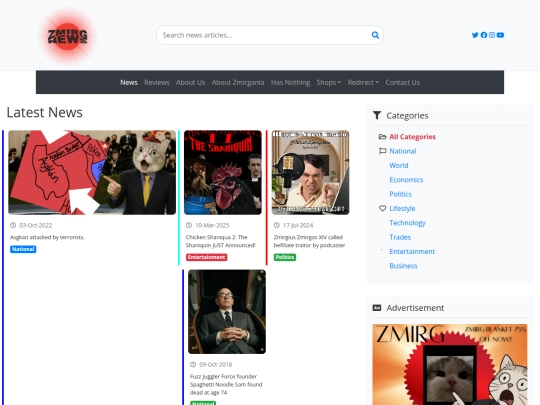
Task: Click the open folder icon beside All Categories
Action: pos(382,137)
